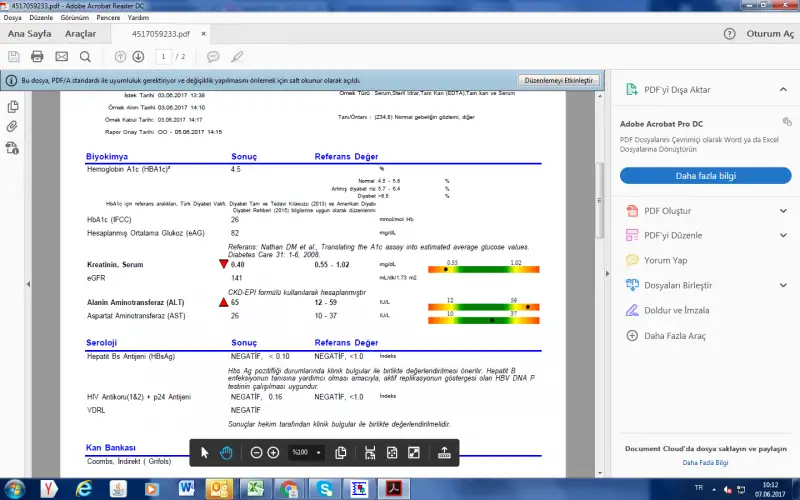Click the Düzenlemeyi Etkinleştir button

tap(560, 79)
